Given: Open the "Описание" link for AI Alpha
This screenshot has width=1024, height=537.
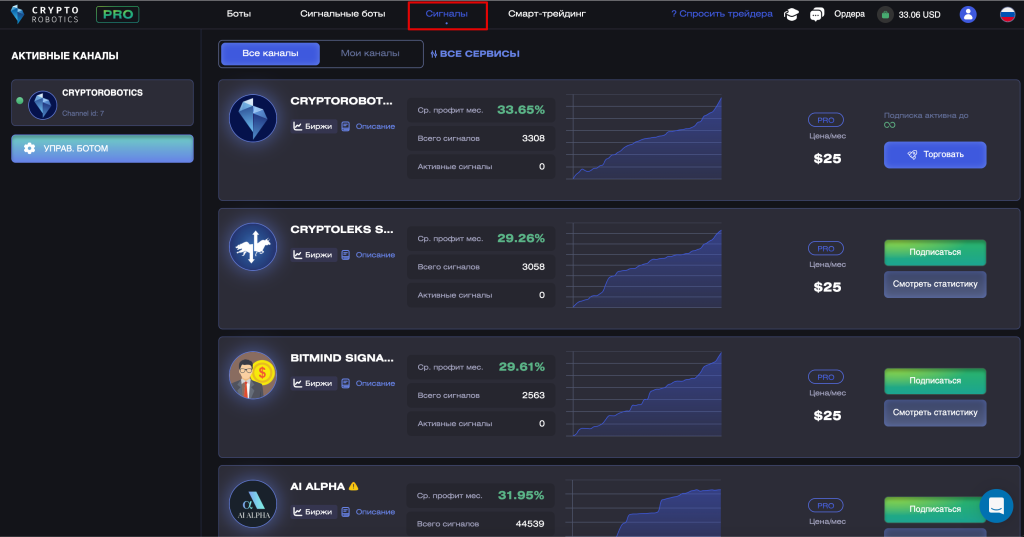Looking at the screenshot, I should coord(368,512).
